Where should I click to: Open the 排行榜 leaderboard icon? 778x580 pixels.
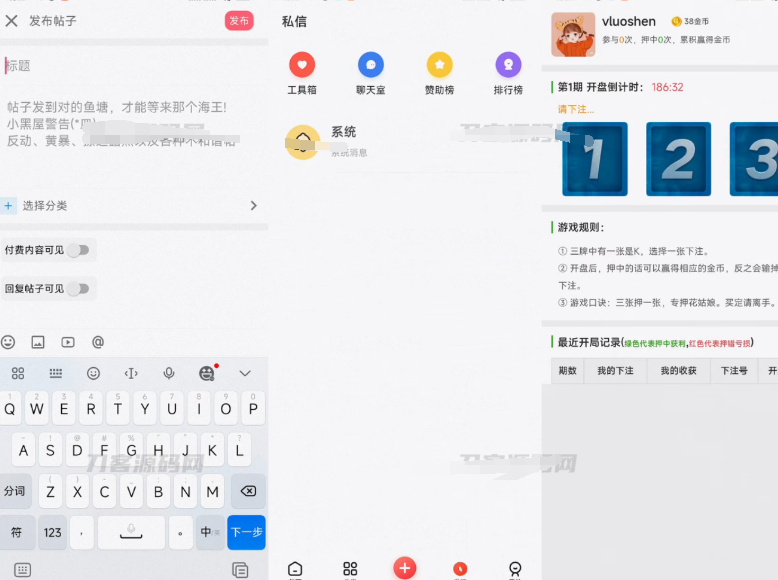[508, 66]
